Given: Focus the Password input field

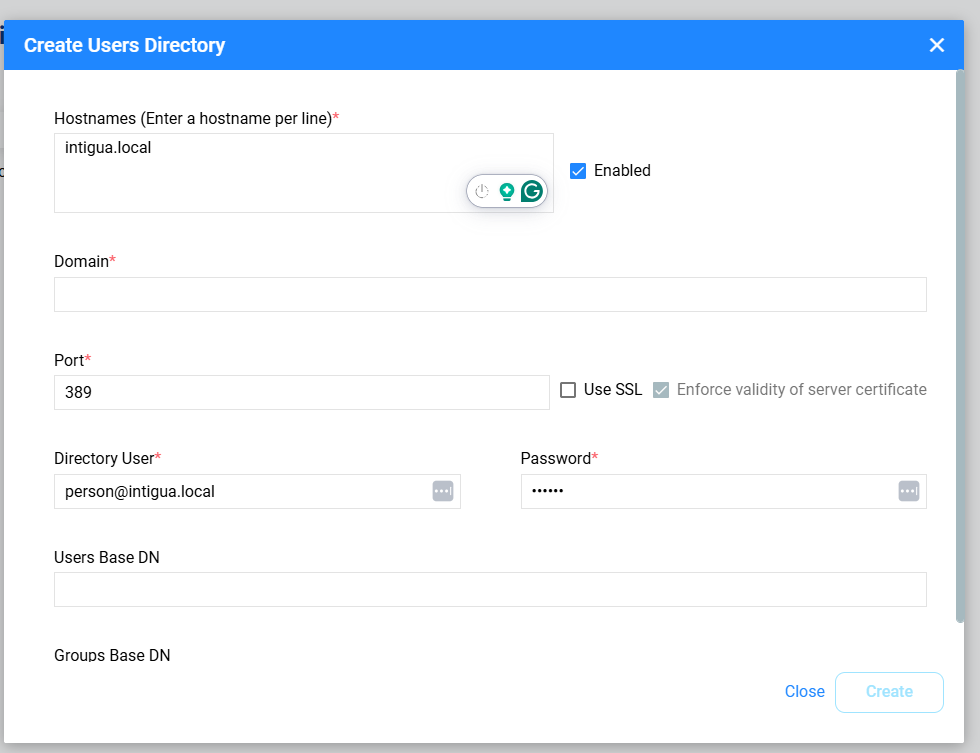Looking at the screenshot, I should point(705,492).
